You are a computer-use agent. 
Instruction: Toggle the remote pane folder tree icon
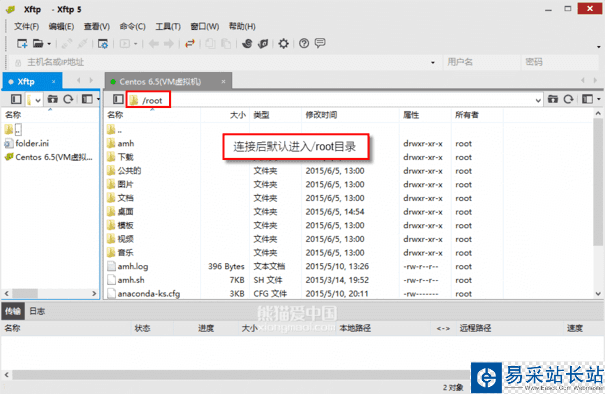click(118, 100)
